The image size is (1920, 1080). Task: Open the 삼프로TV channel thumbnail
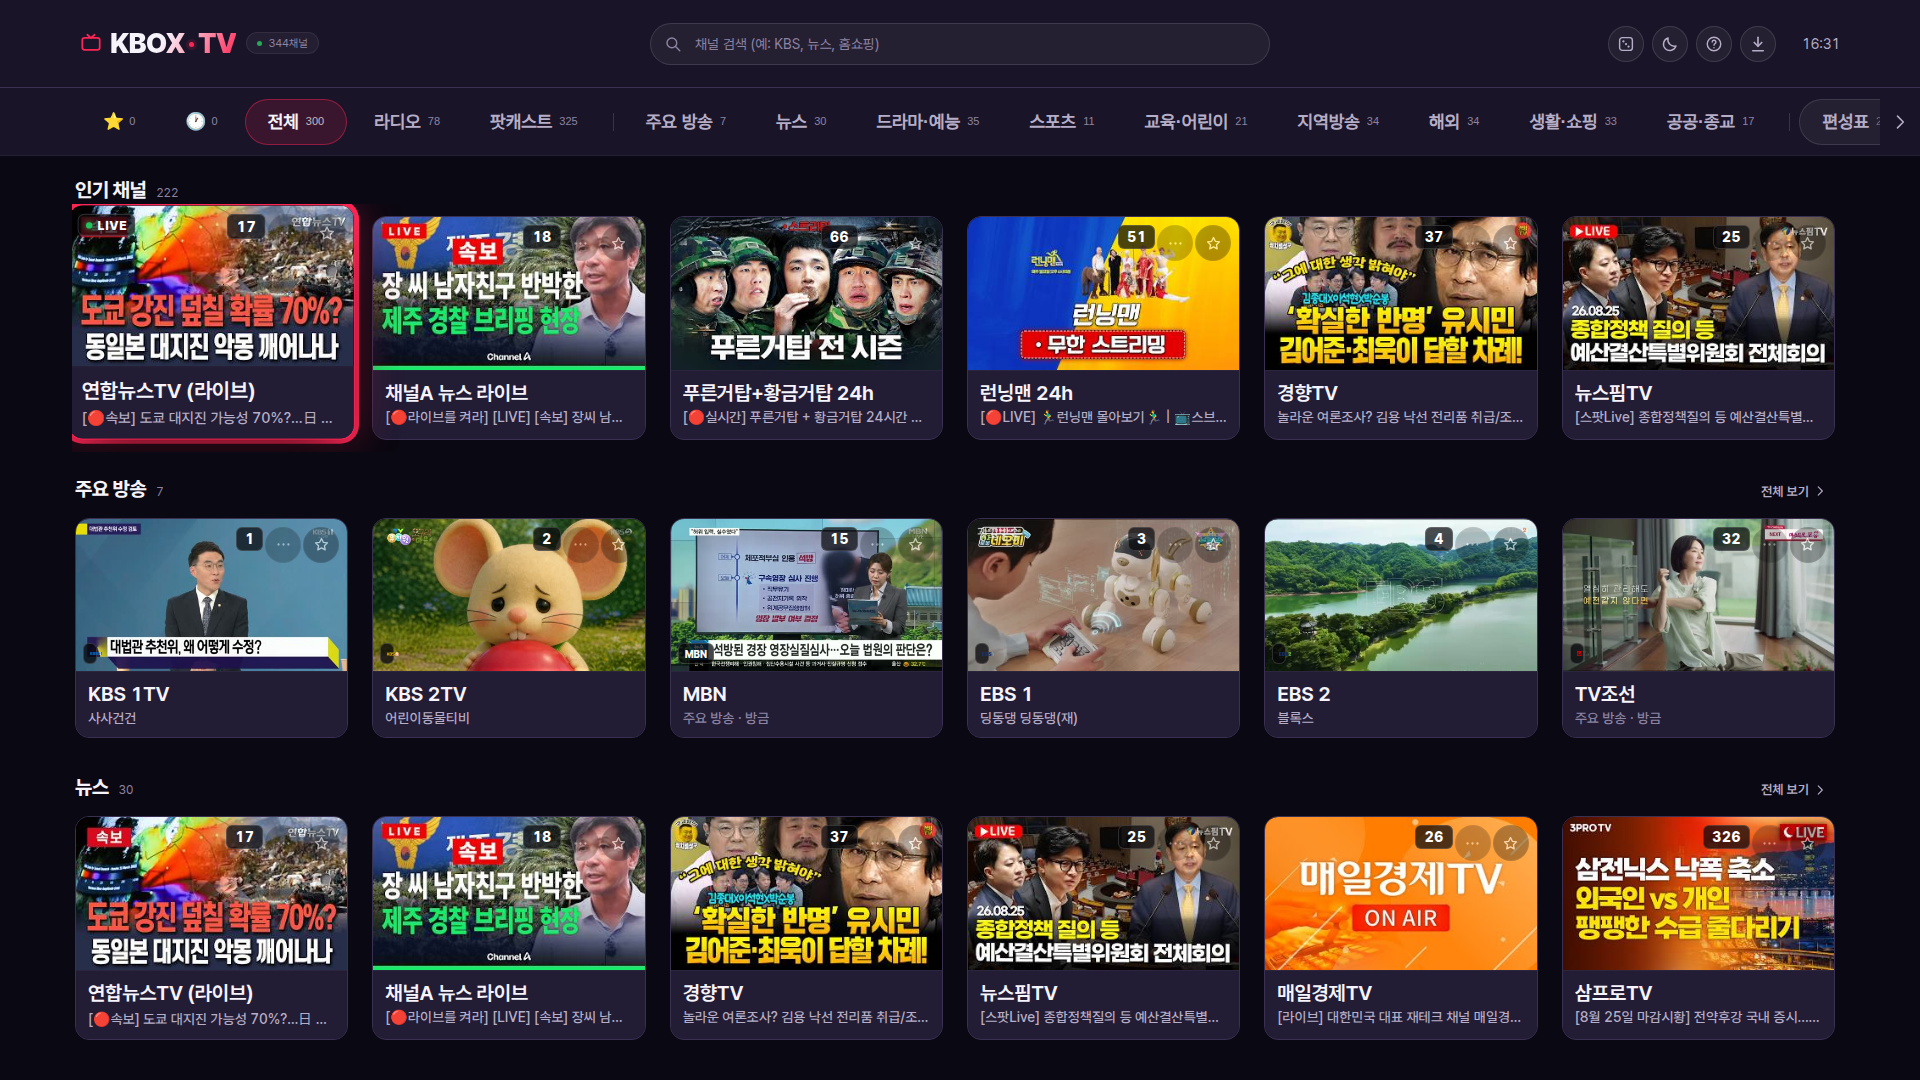coord(1698,893)
